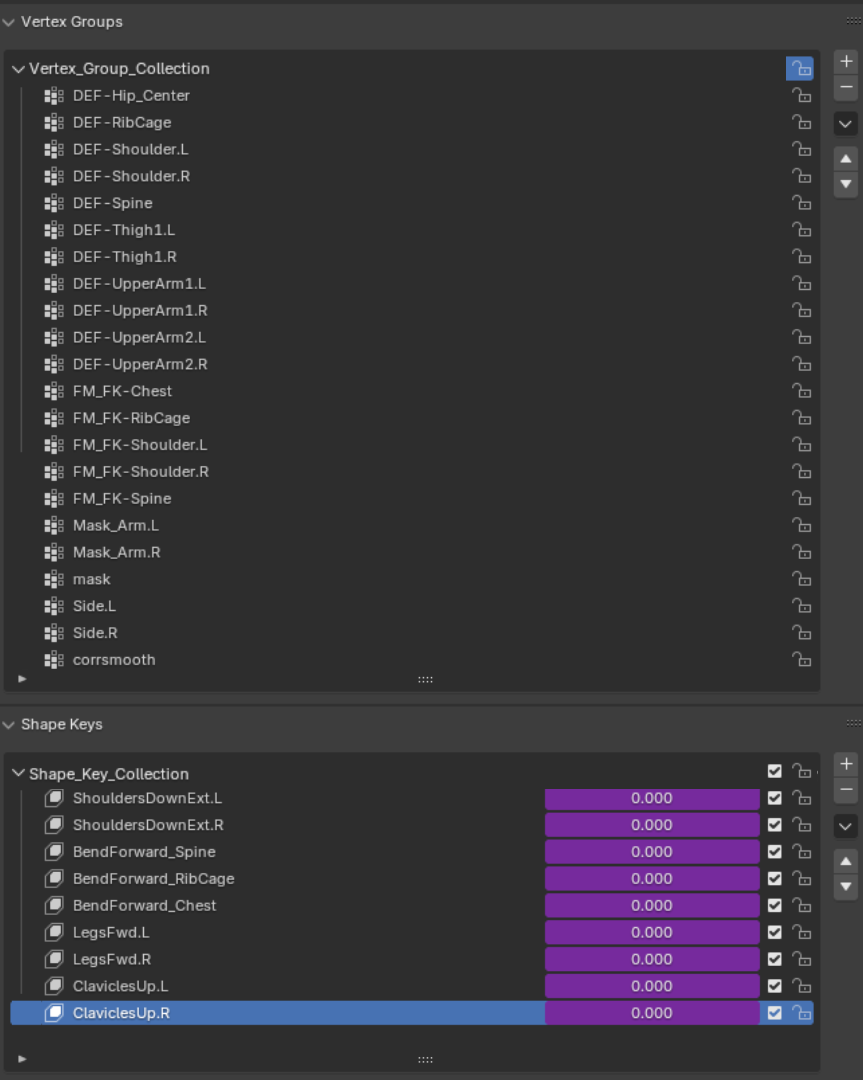Select the DEF-UpperArm1.R vertex group
The image size is (863, 1080).
[x=412, y=311]
